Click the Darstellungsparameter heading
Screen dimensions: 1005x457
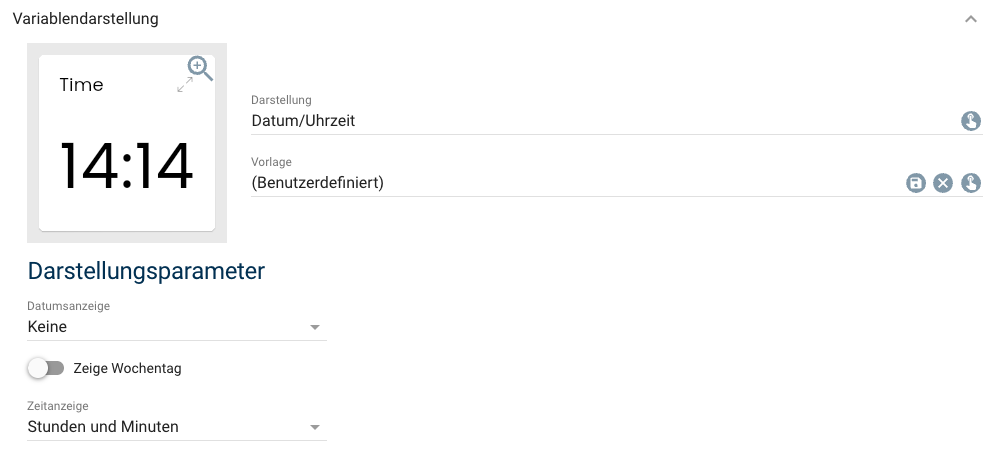tap(146, 271)
